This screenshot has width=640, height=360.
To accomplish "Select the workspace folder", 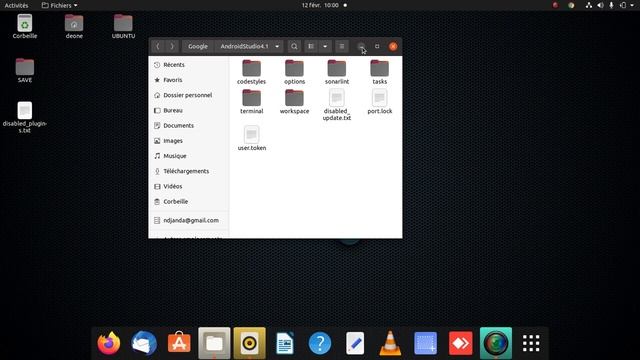I will [294, 102].
